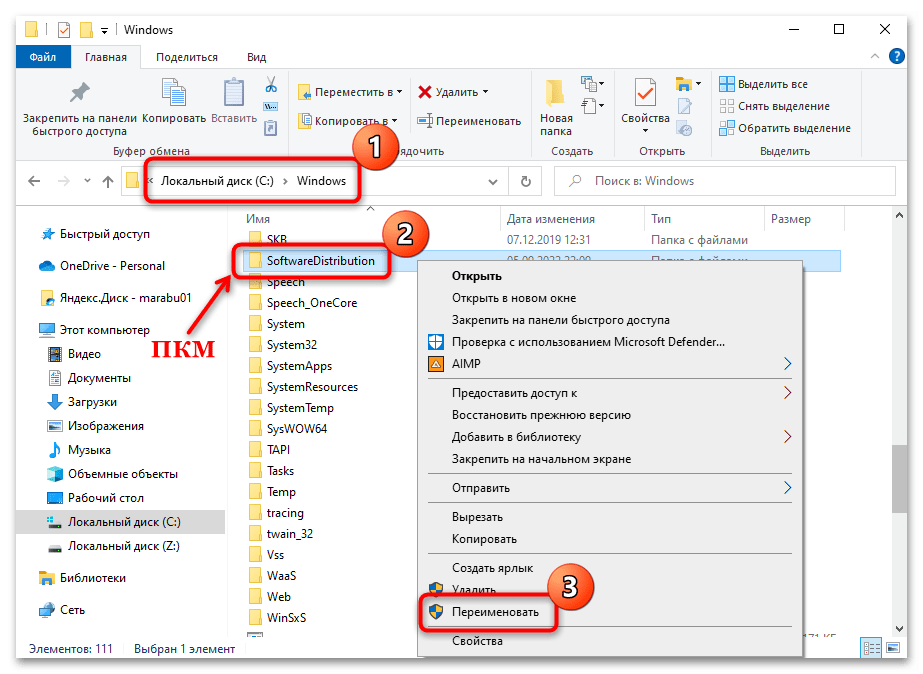923x674 pixels.
Task: Click the file list vertical scrollbar thumb
Action: [899, 479]
